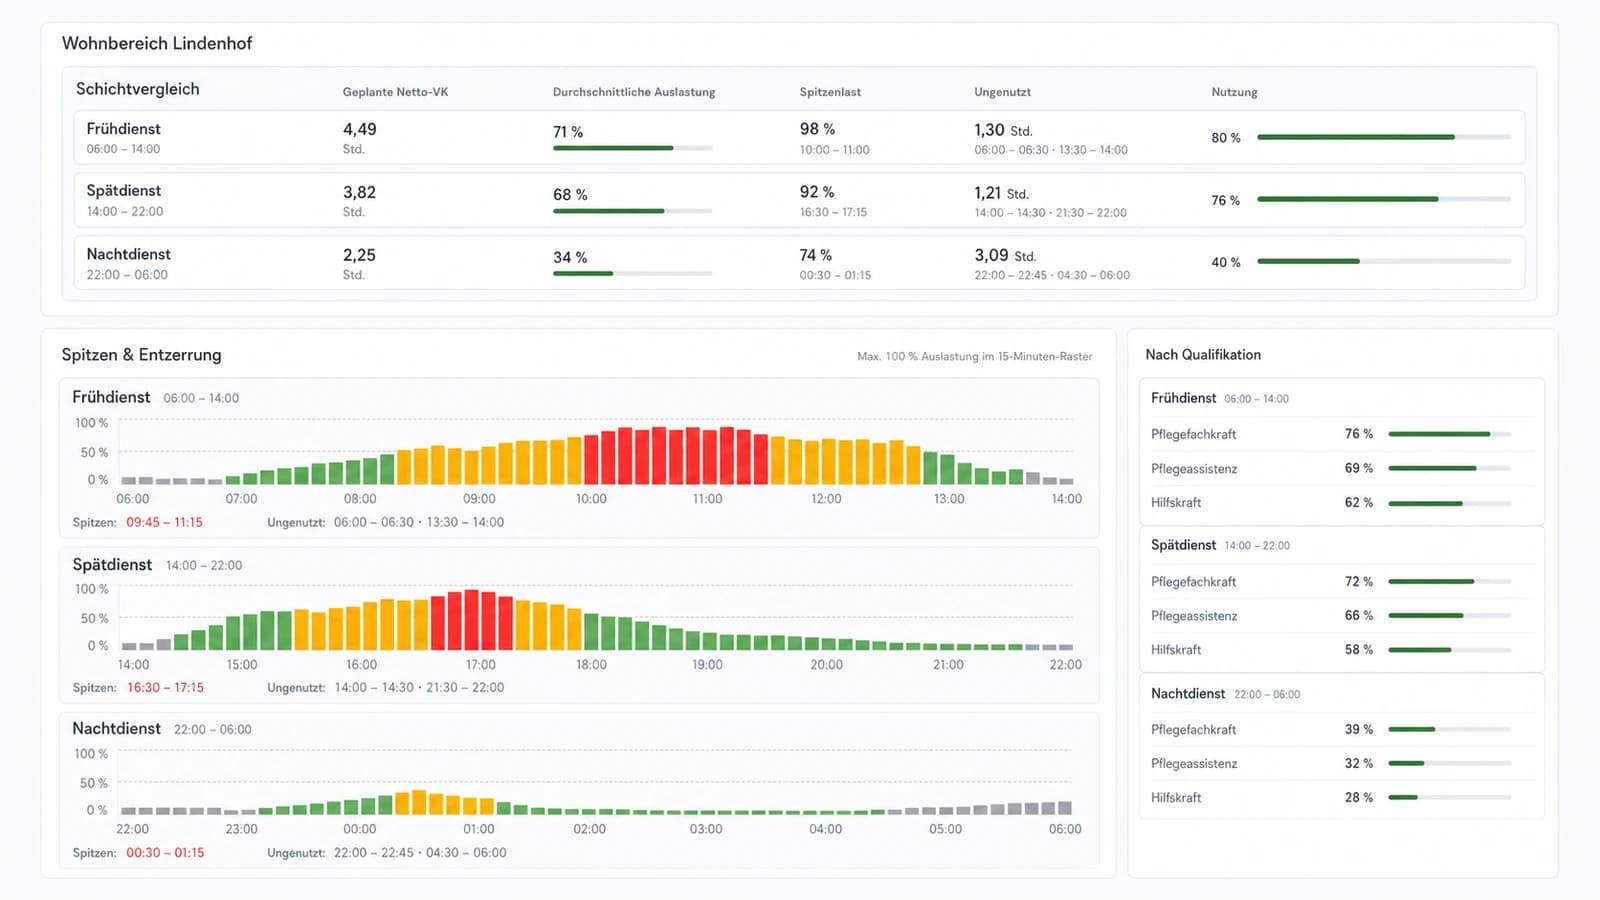Screen dimensions: 1600x900
Task: Click the "72 %" Pflegefachkraft value
Action: pos(1359,581)
